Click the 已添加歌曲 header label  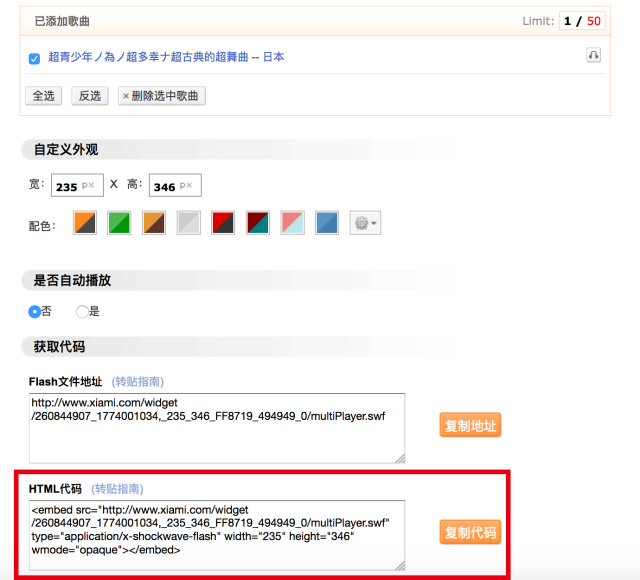62,21
